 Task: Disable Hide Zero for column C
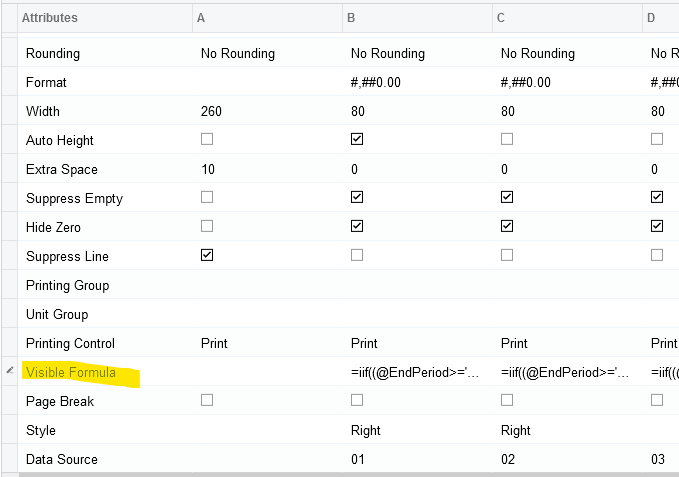pyautogui.click(x=507, y=226)
